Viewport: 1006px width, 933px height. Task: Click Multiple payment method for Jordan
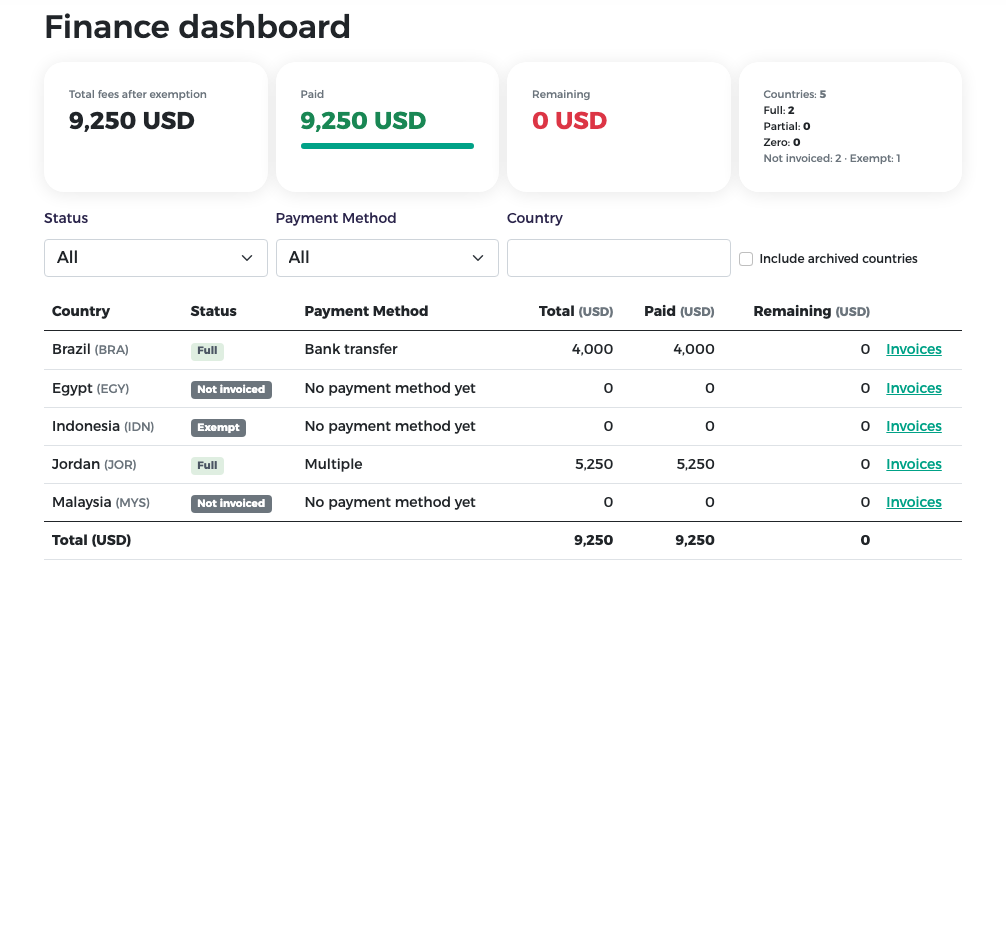tap(334, 464)
